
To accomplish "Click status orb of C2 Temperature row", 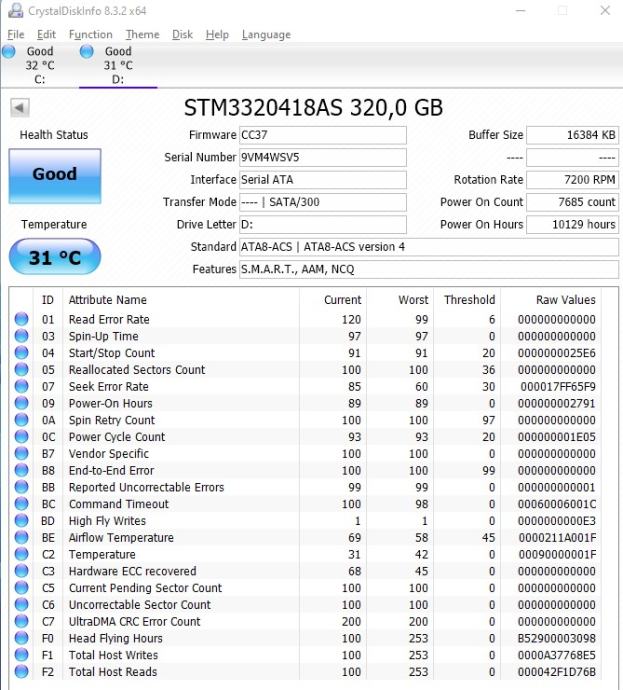I will [x=21, y=554].
